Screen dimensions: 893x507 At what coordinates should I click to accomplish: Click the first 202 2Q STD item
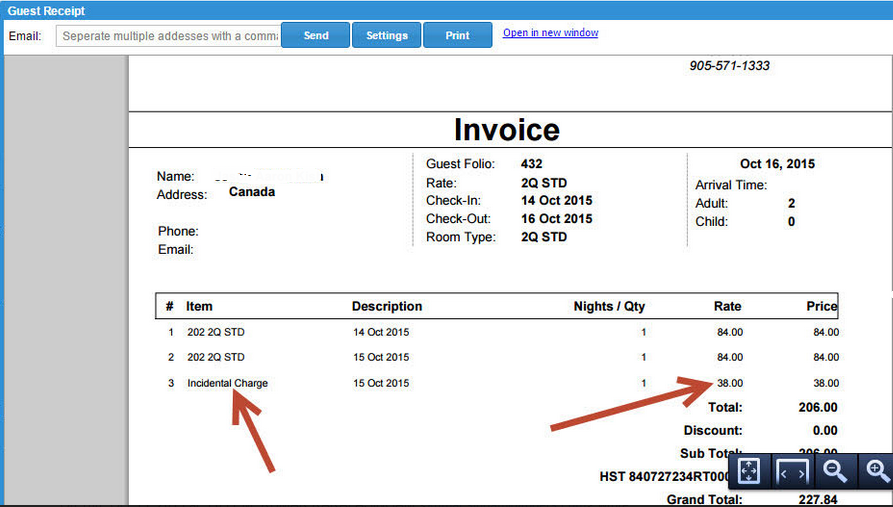[x=215, y=332]
